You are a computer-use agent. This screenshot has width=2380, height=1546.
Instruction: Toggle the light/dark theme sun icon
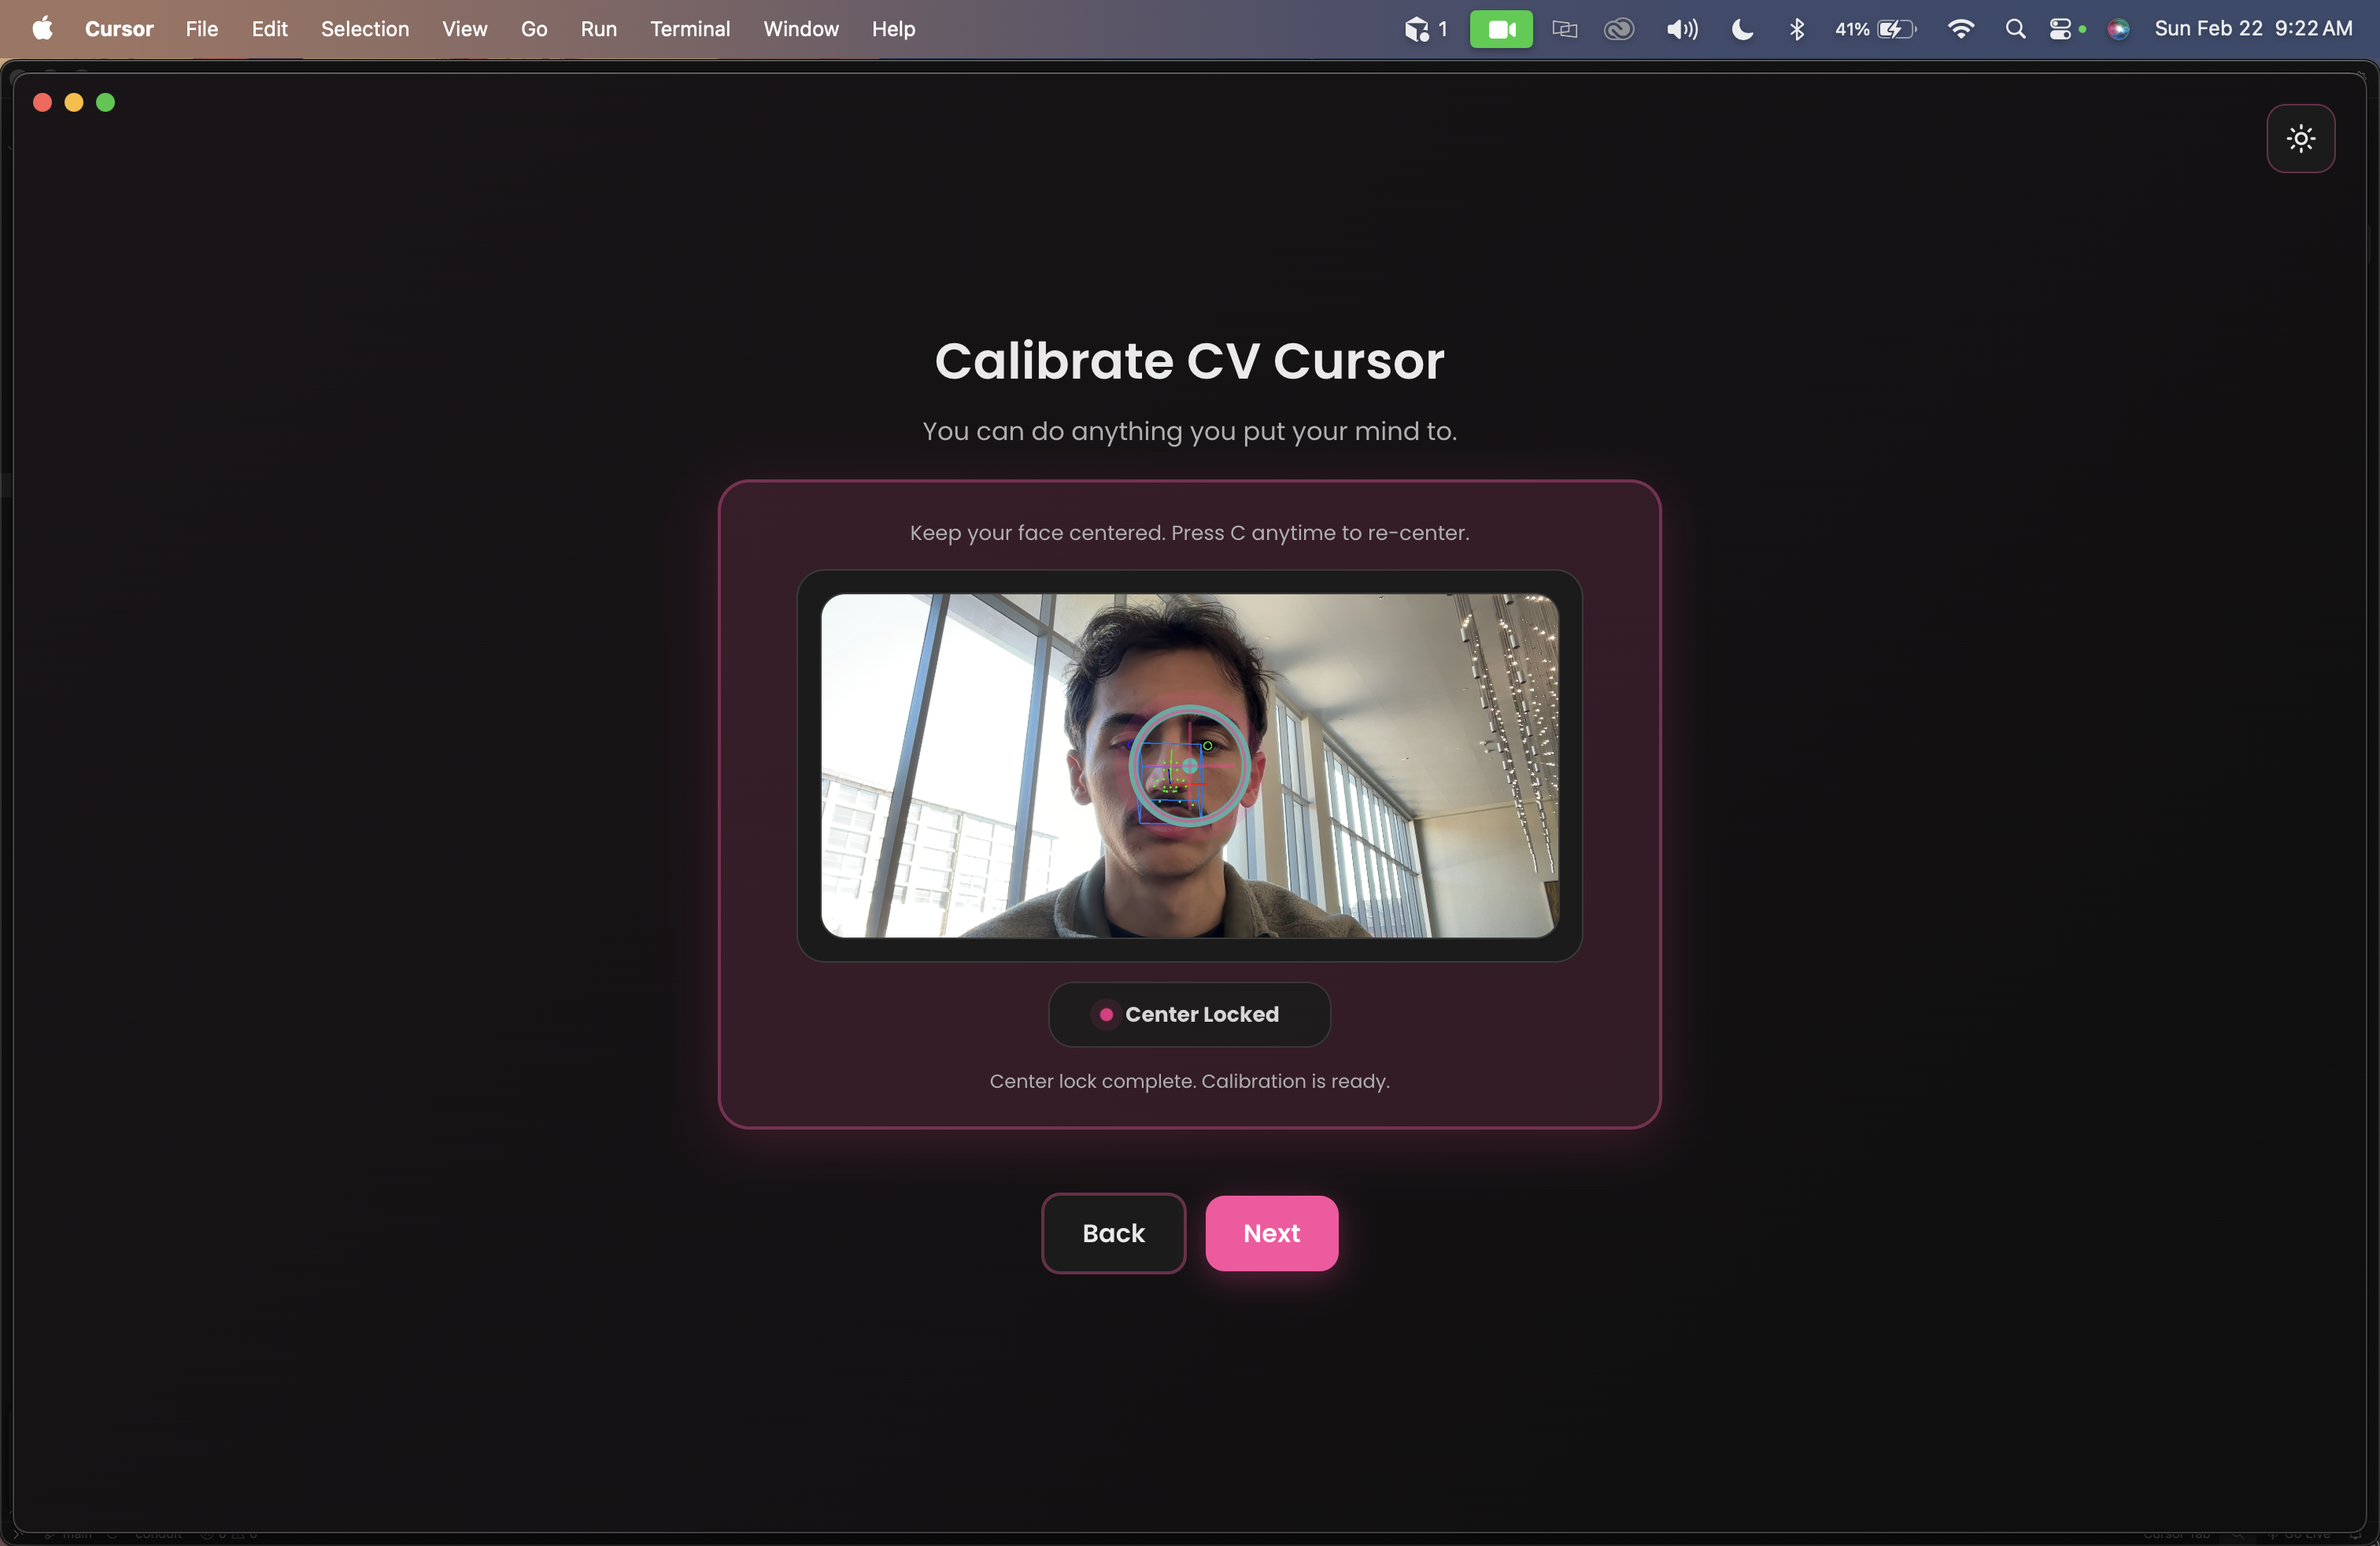tap(2300, 138)
